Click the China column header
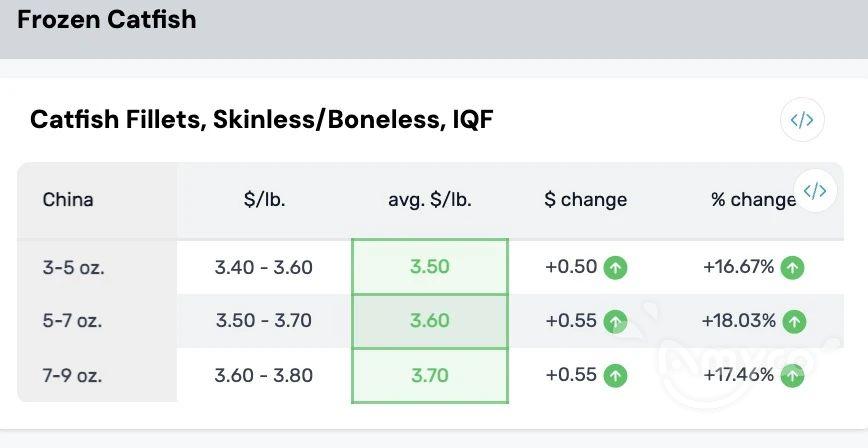 68,199
